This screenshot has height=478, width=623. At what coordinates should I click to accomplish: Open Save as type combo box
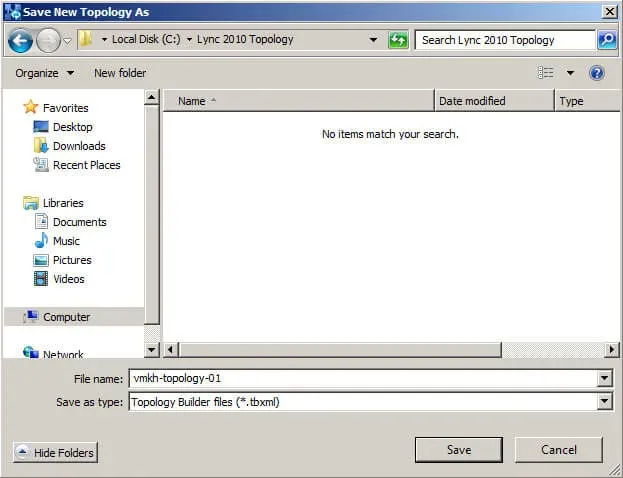pyautogui.click(x=371, y=402)
